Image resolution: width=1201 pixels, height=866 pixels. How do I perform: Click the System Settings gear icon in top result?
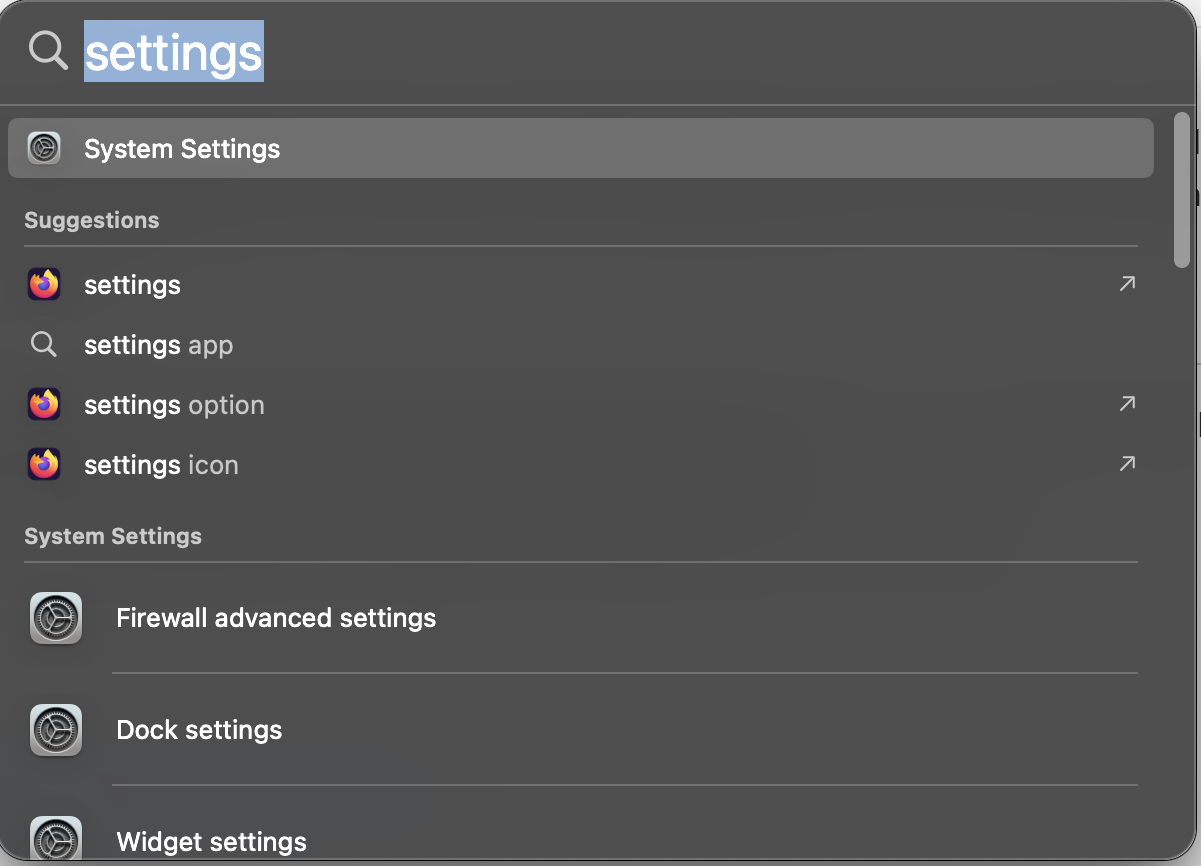[44, 148]
